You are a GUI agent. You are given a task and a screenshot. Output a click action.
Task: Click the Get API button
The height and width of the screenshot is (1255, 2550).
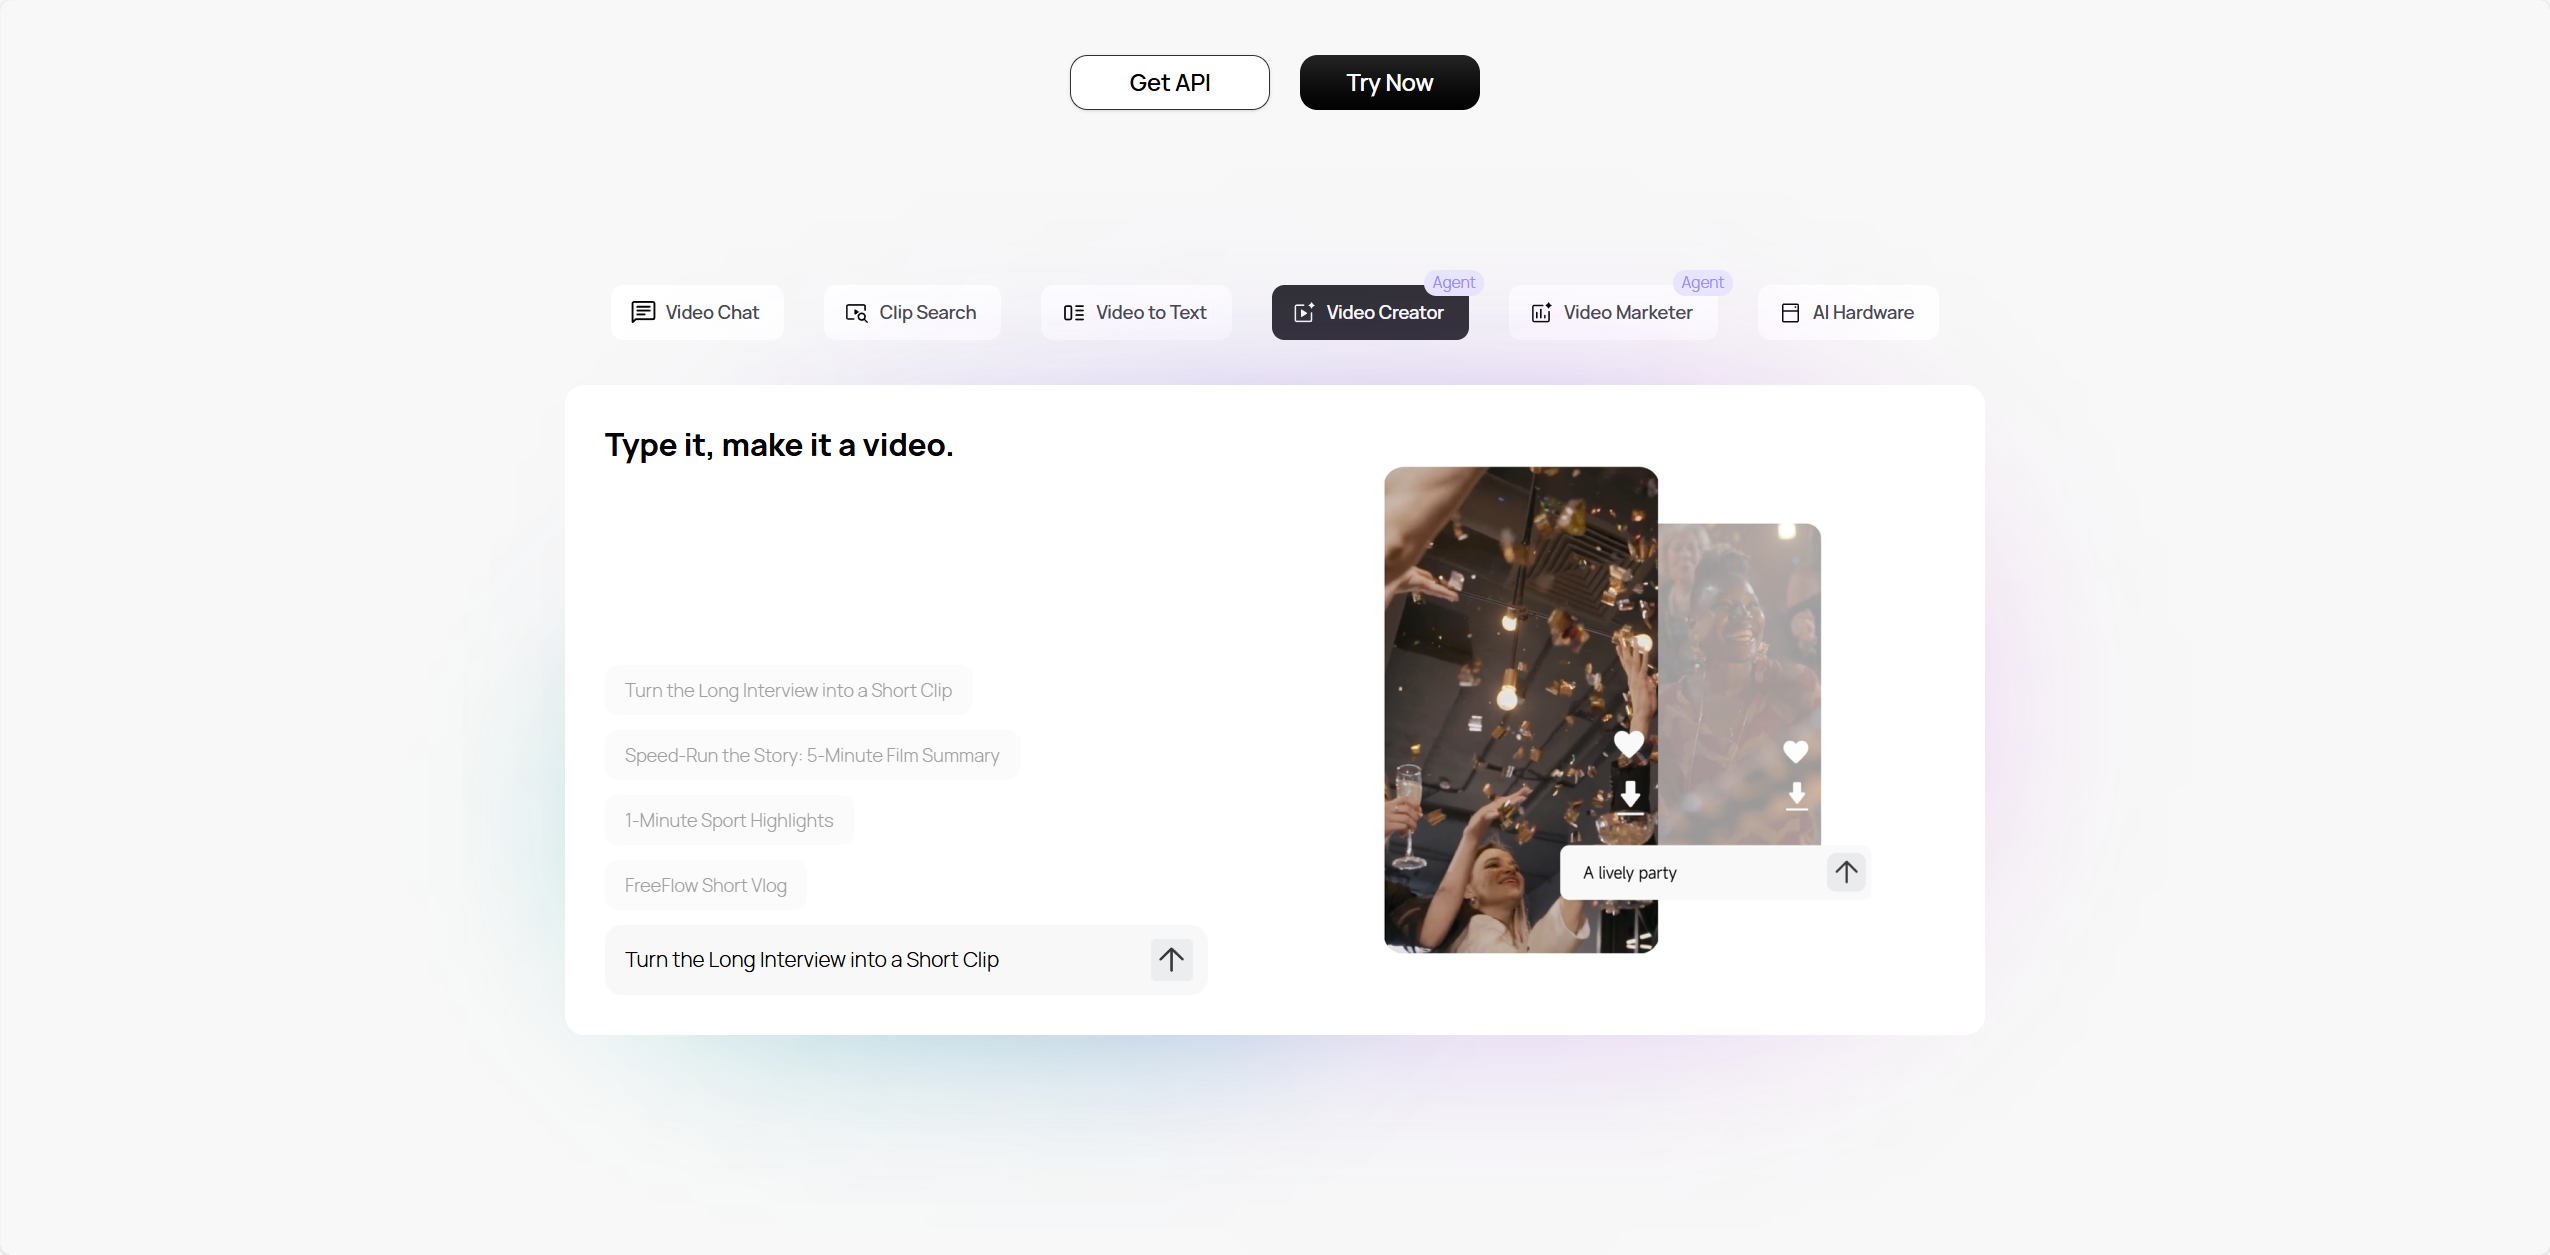[x=1170, y=83]
